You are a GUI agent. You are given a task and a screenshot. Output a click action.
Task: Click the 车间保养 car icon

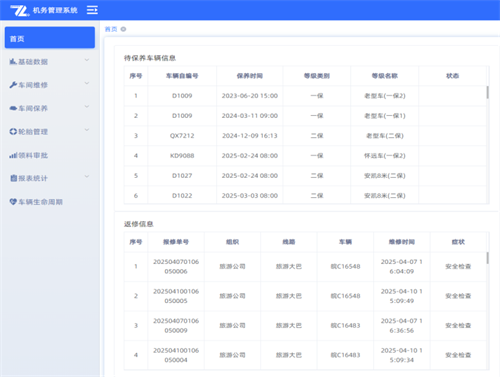(13, 108)
